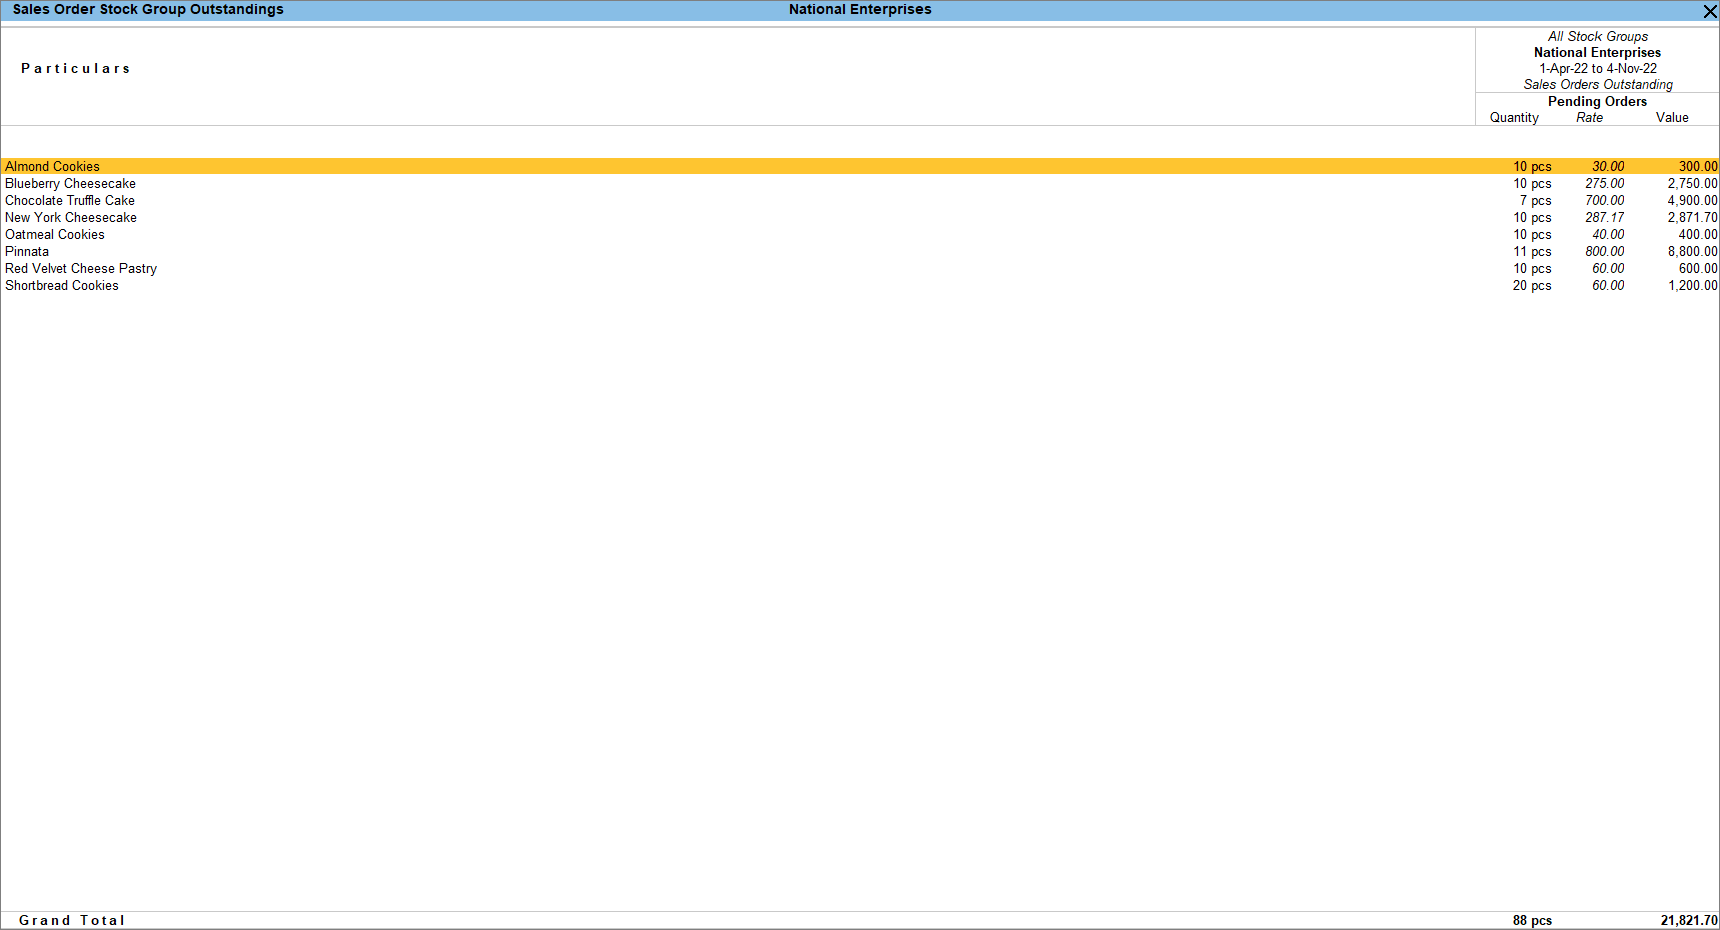Click the grand total value 21,821.70
The width and height of the screenshot is (1720, 930).
[x=1689, y=921]
